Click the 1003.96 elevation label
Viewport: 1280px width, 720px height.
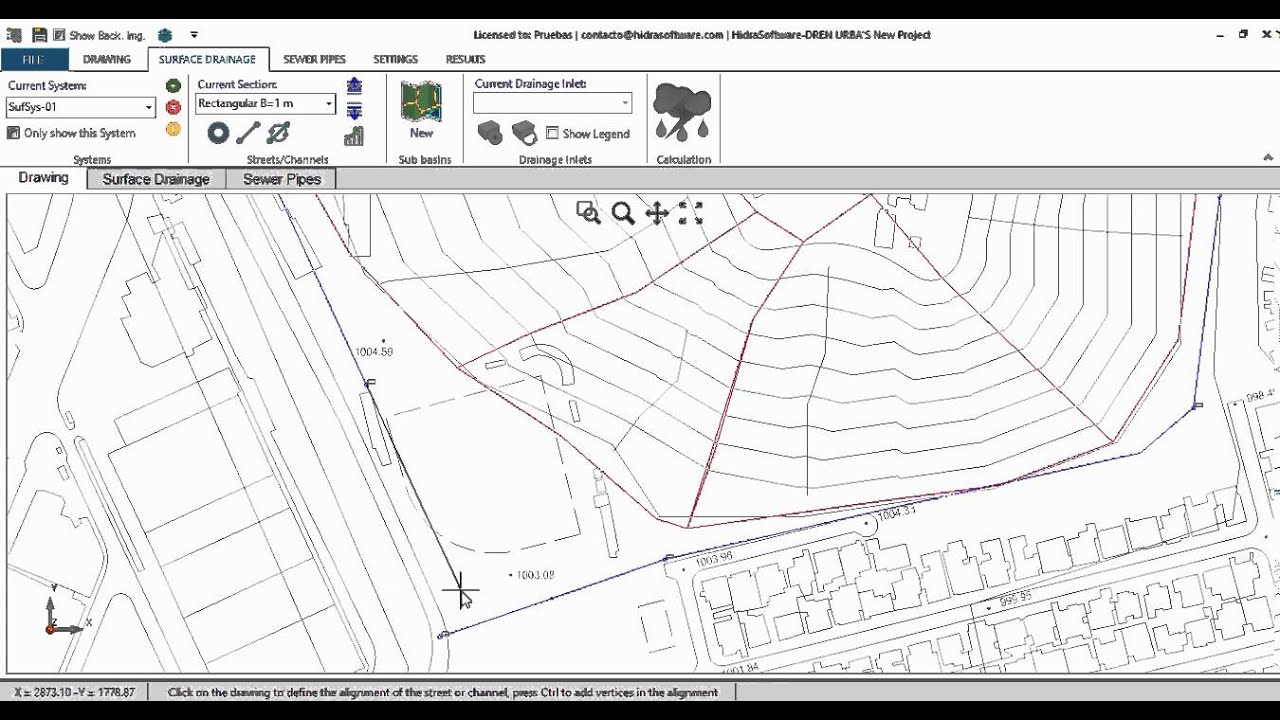tap(713, 557)
